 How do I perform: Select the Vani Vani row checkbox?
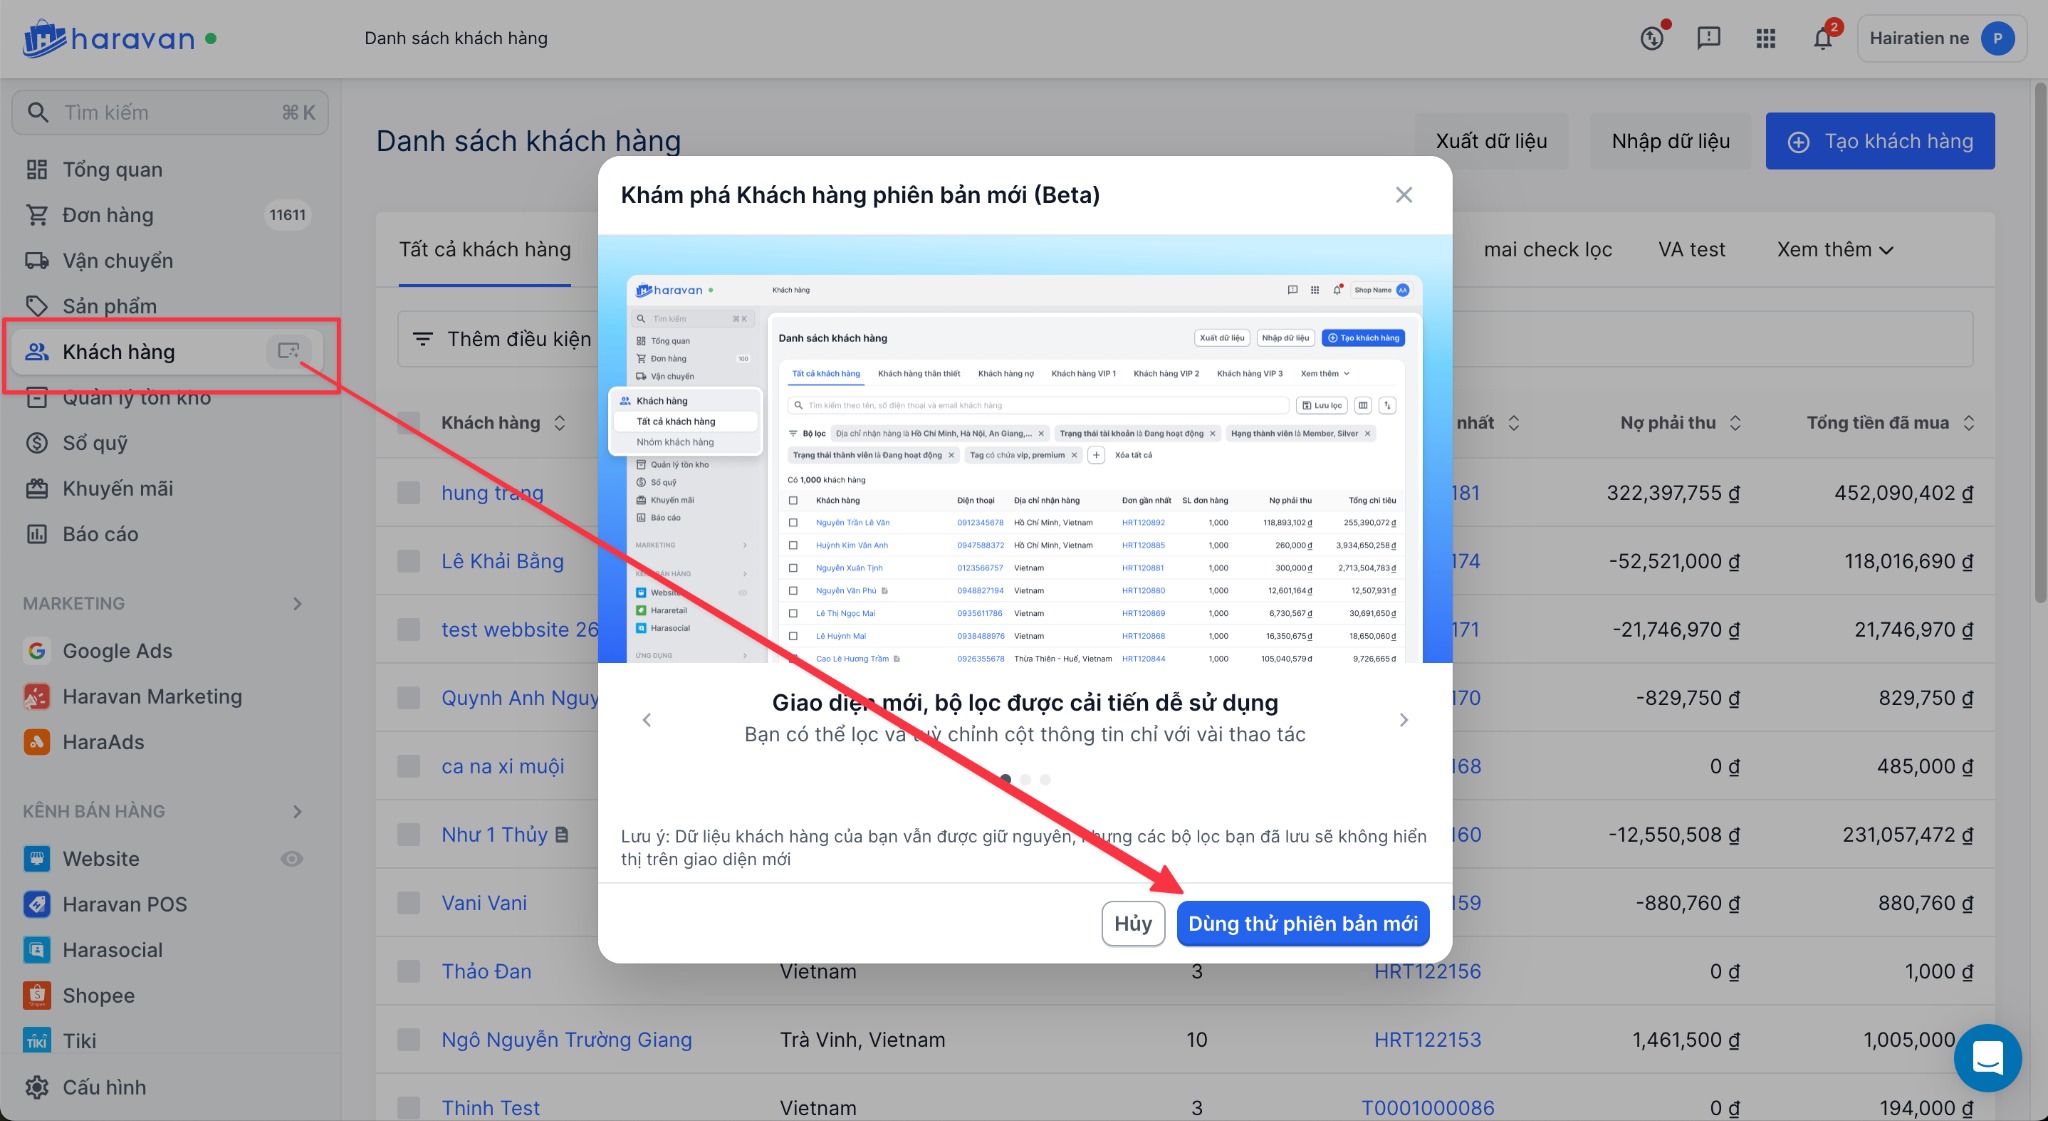pos(409,903)
